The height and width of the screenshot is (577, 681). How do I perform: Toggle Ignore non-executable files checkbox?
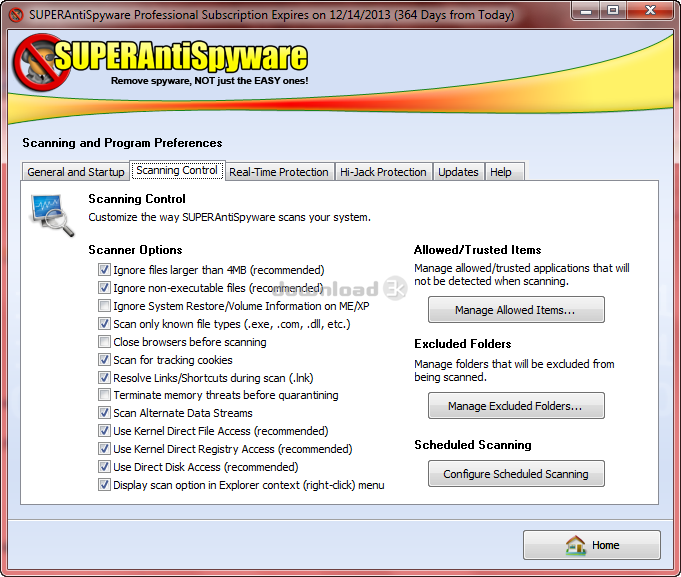104,288
